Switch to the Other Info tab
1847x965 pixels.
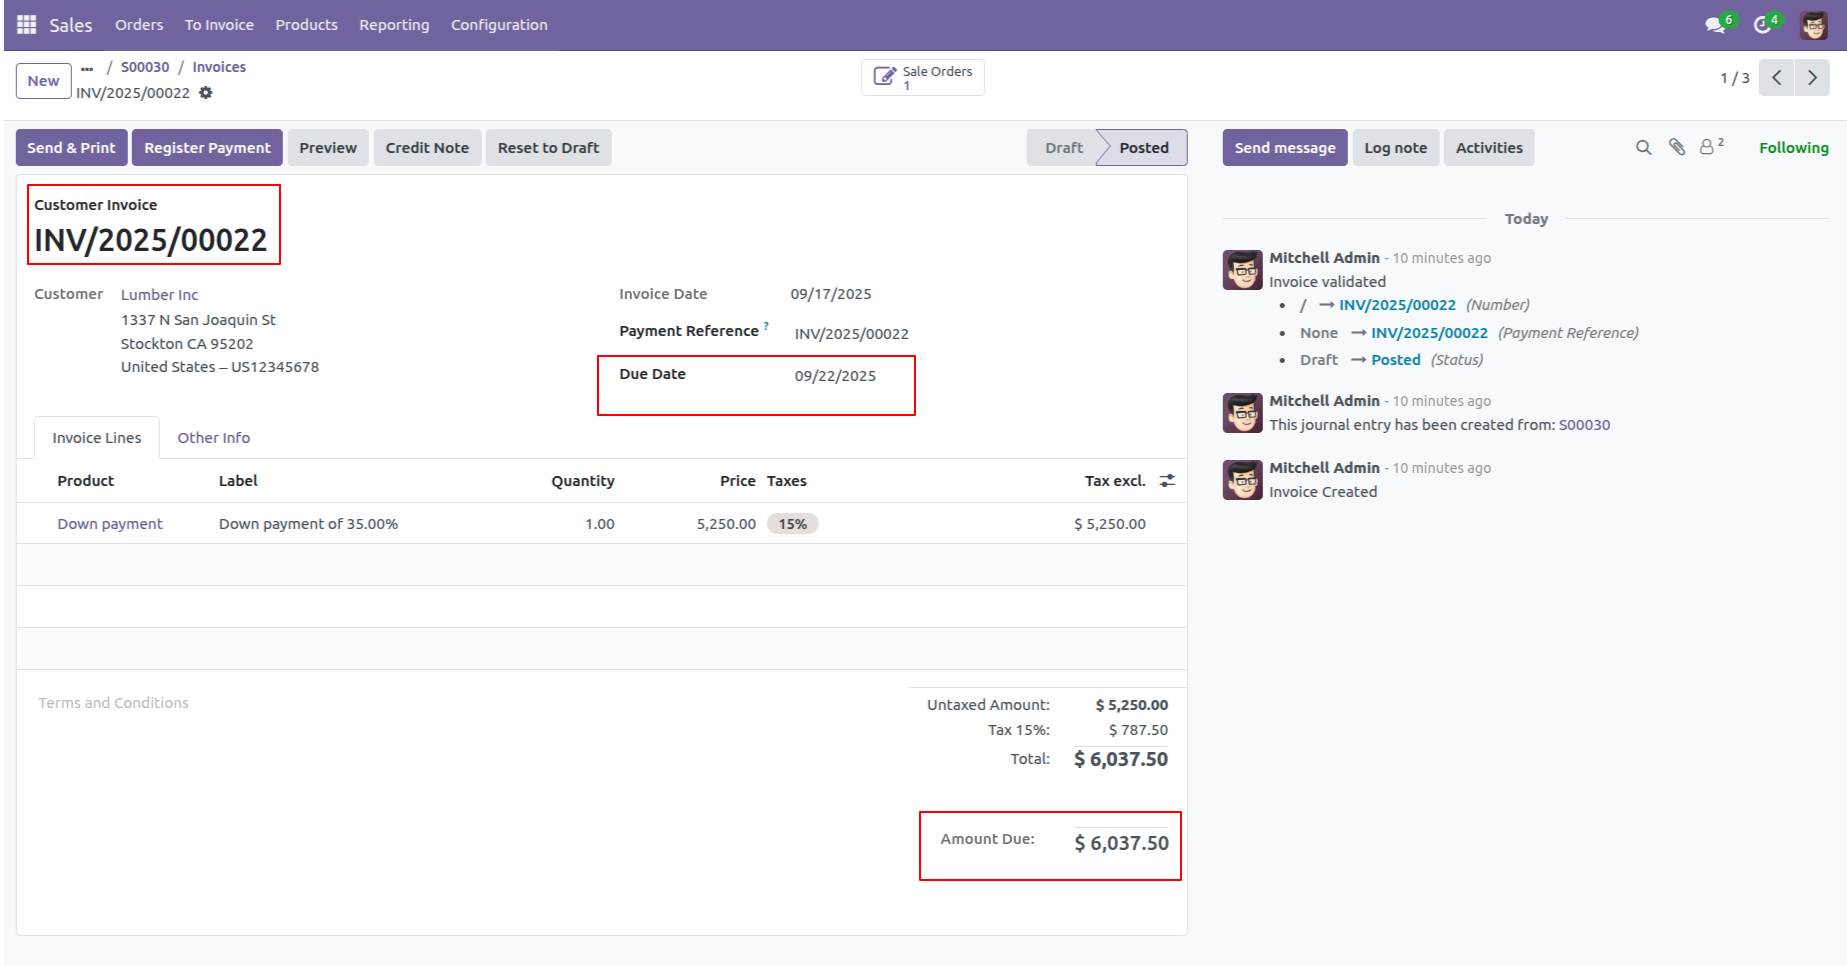tap(213, 438)
